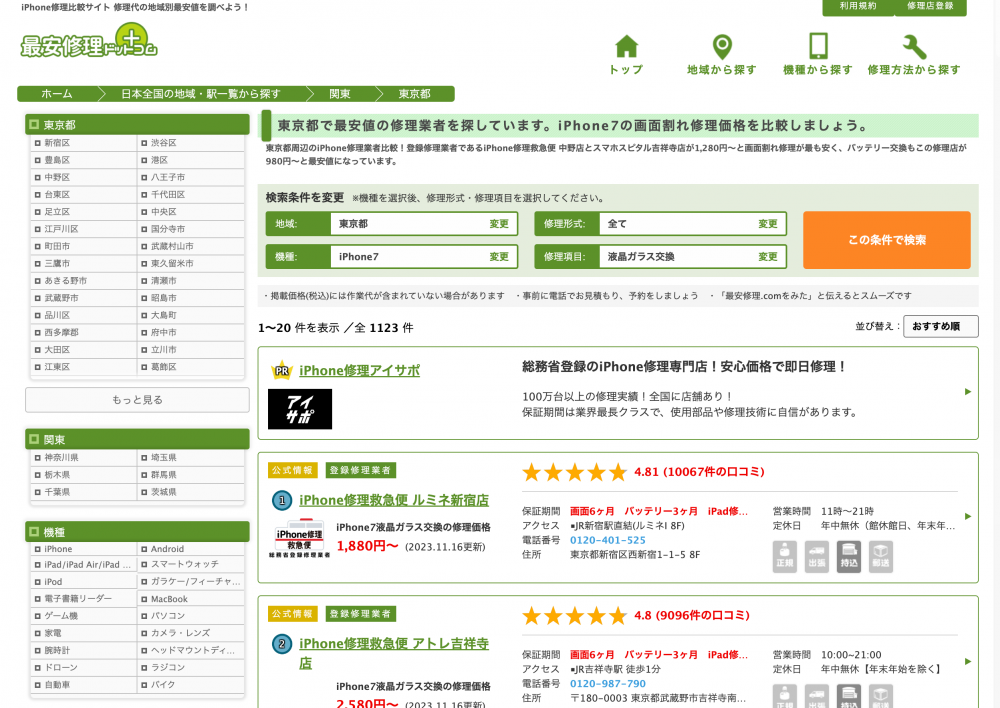Select 神奈川県 under 関東

[62, 457]
